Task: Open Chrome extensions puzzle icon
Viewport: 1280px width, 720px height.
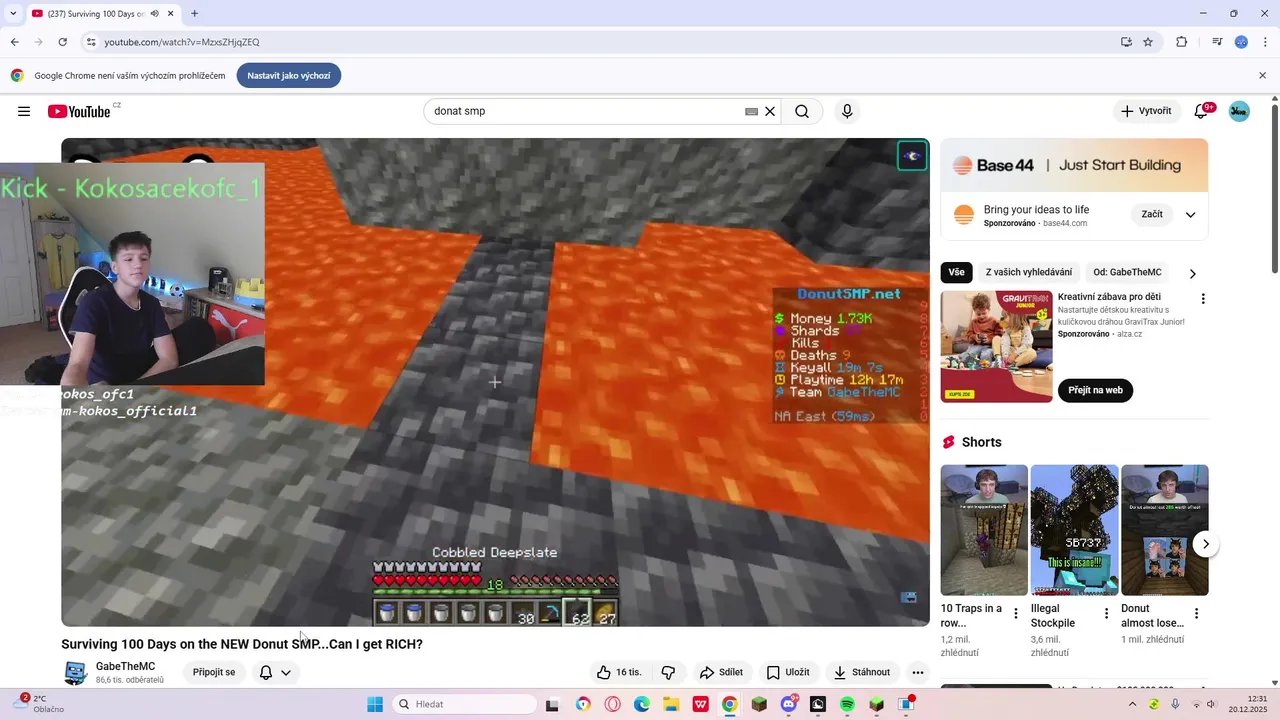Action: (1181, 42)
